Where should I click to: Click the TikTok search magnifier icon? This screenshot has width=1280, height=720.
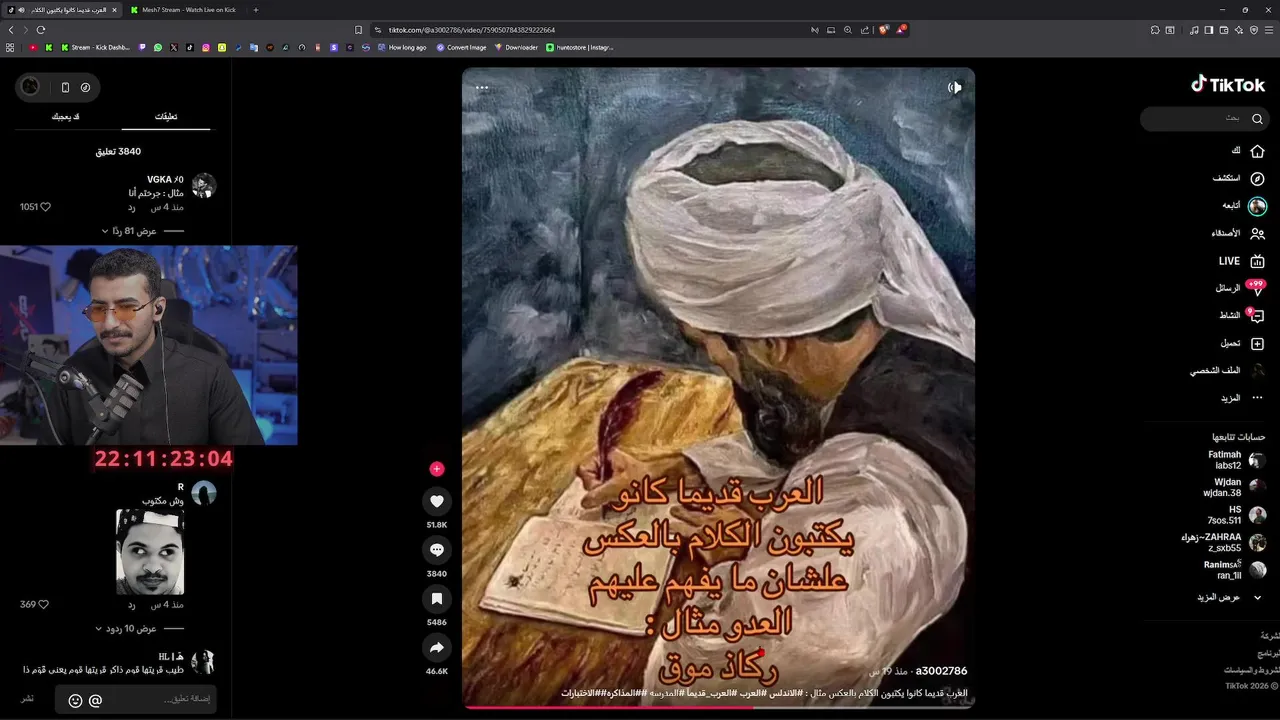(1257, 119)
